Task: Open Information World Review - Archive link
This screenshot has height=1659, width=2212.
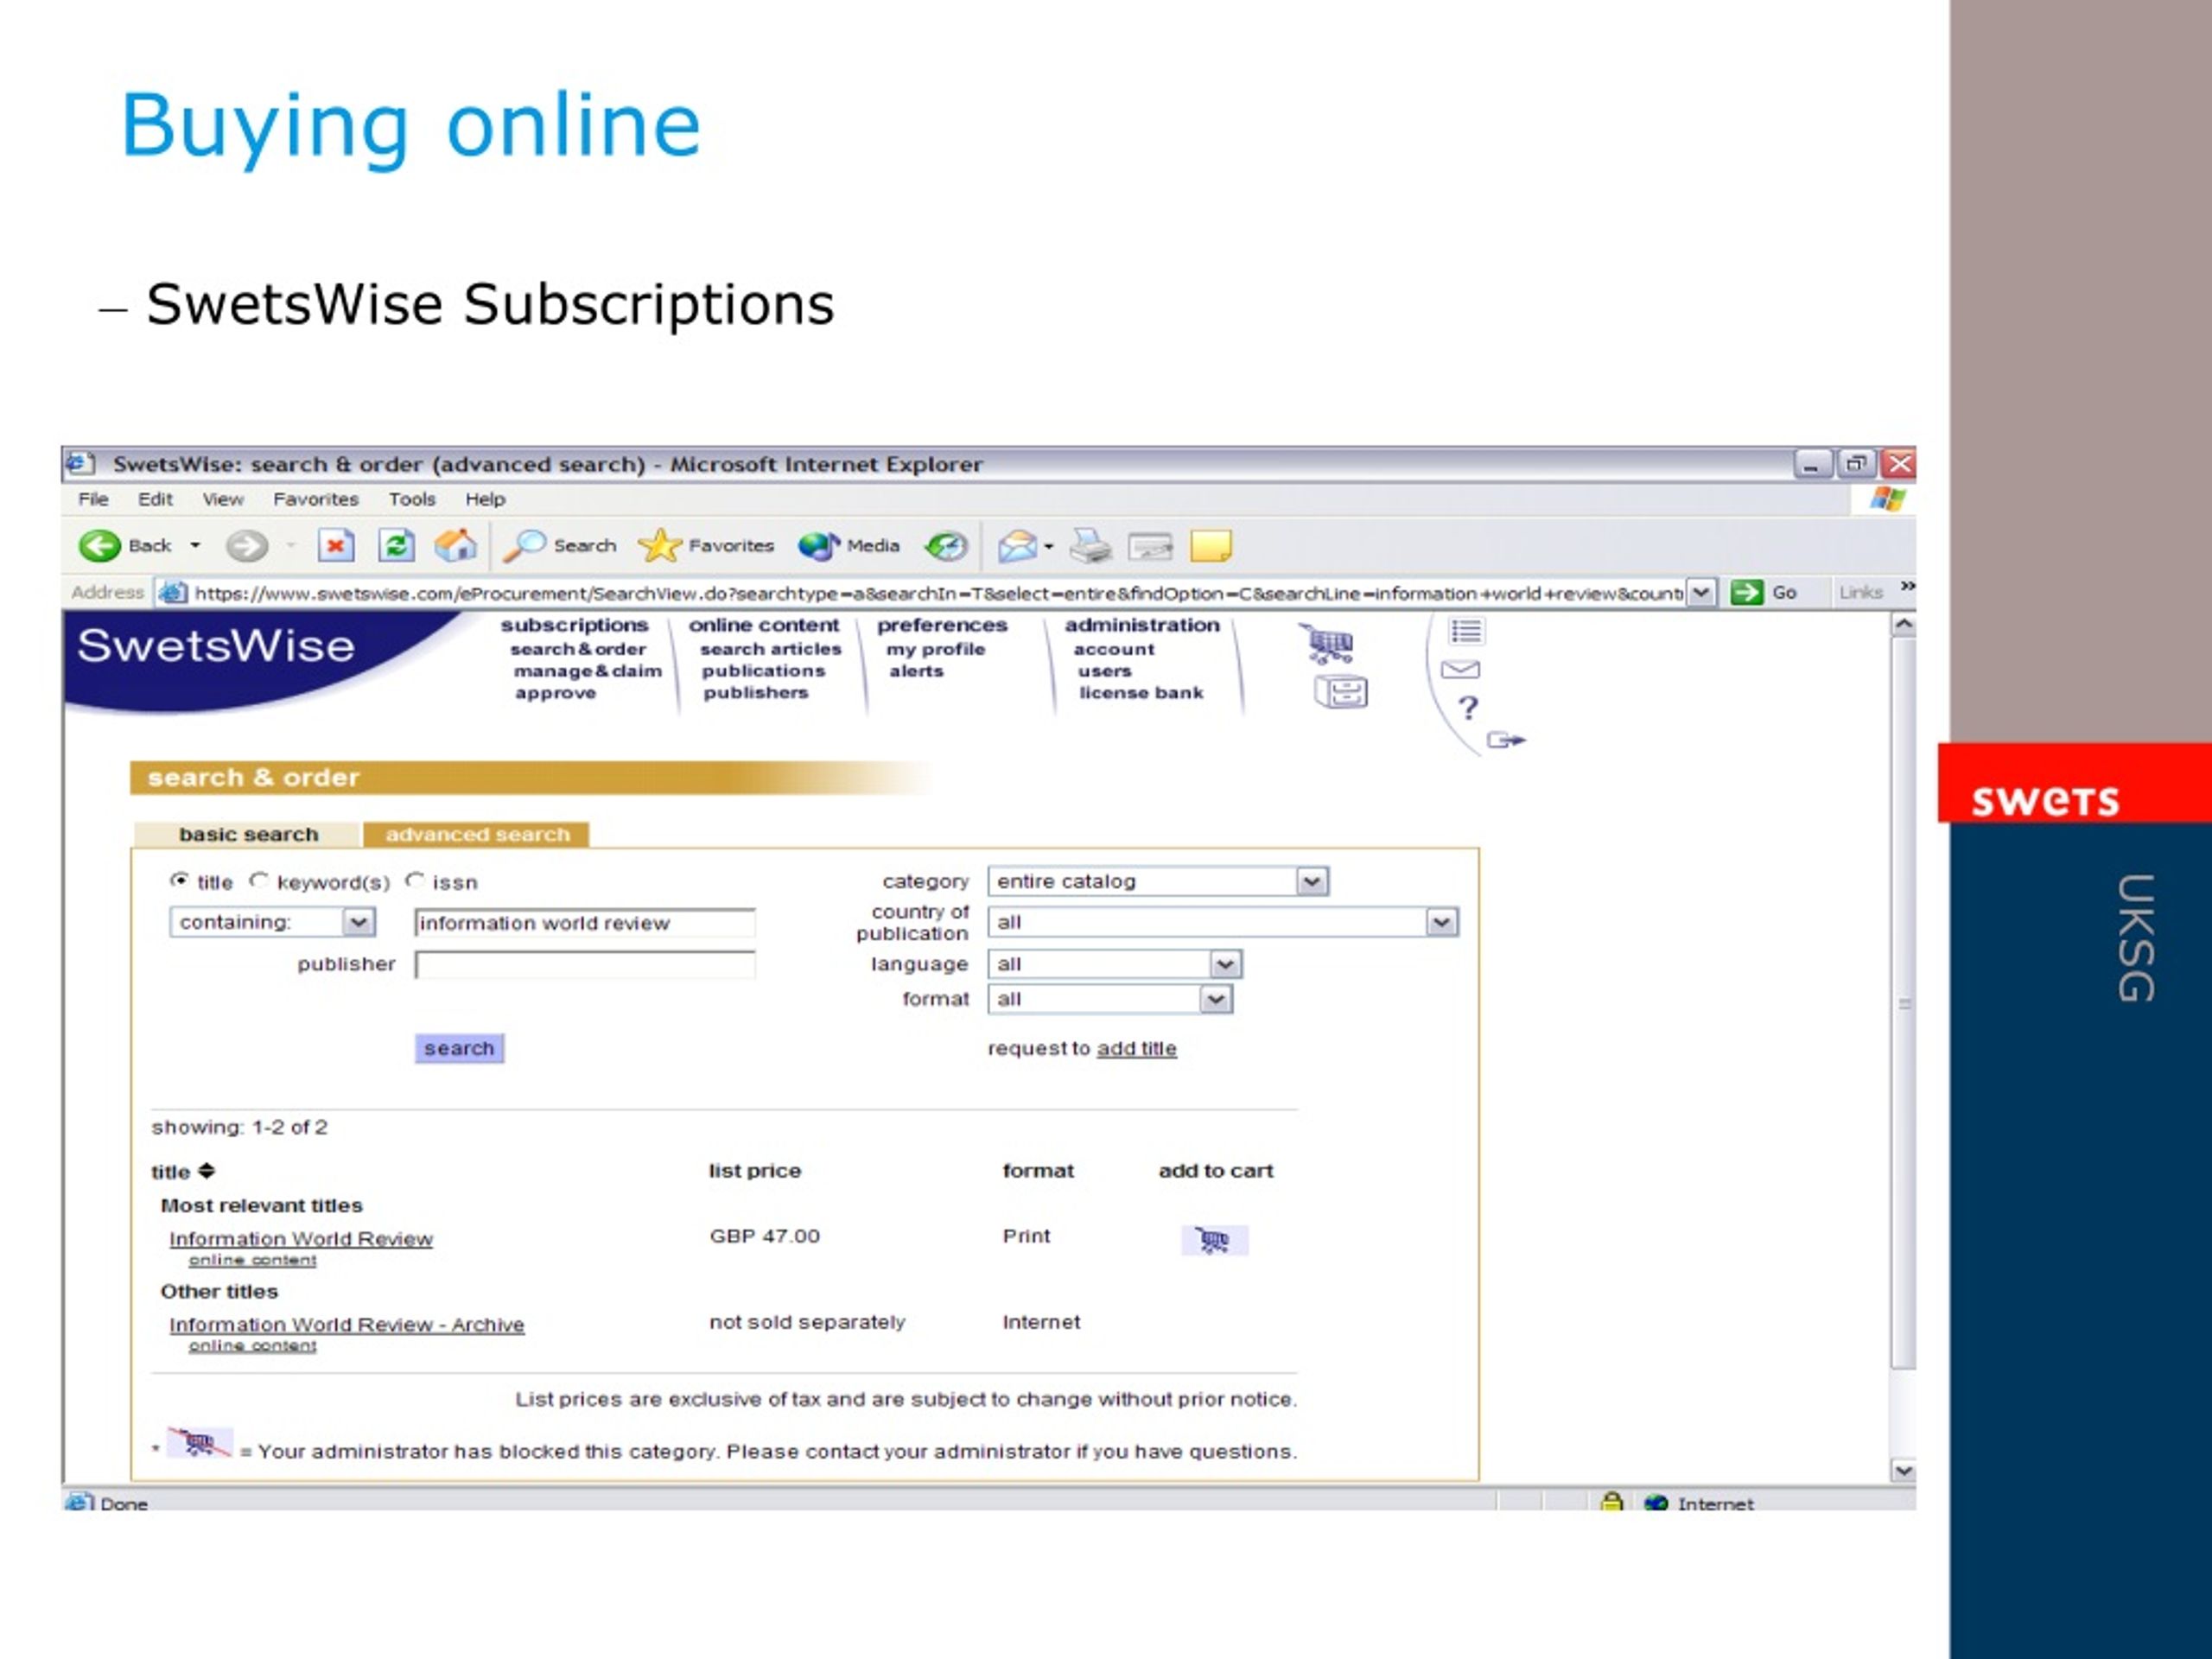Action: 346,1324
